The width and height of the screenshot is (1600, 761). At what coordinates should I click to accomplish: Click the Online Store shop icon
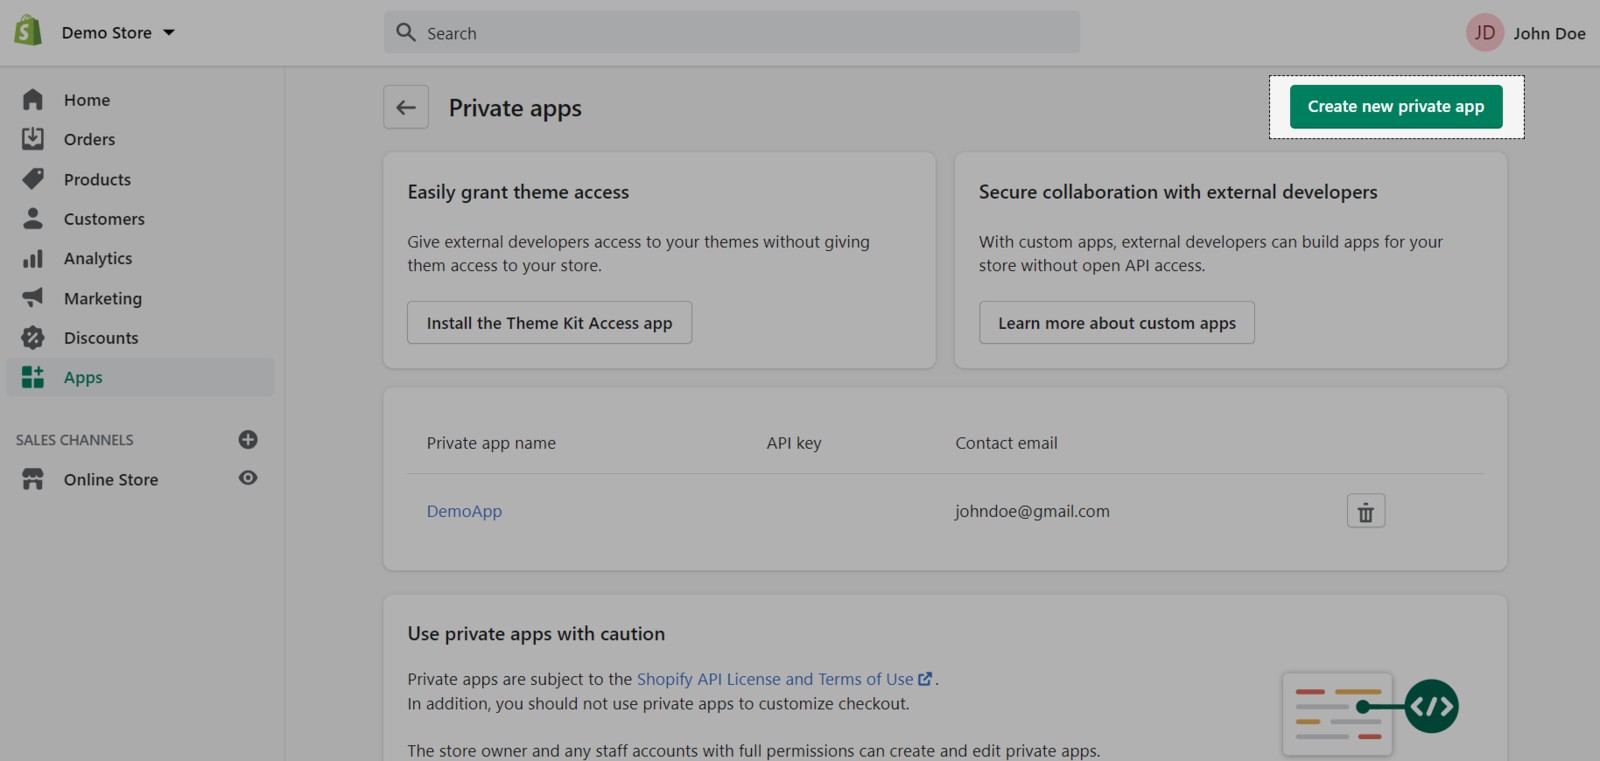tap(33, 479)
